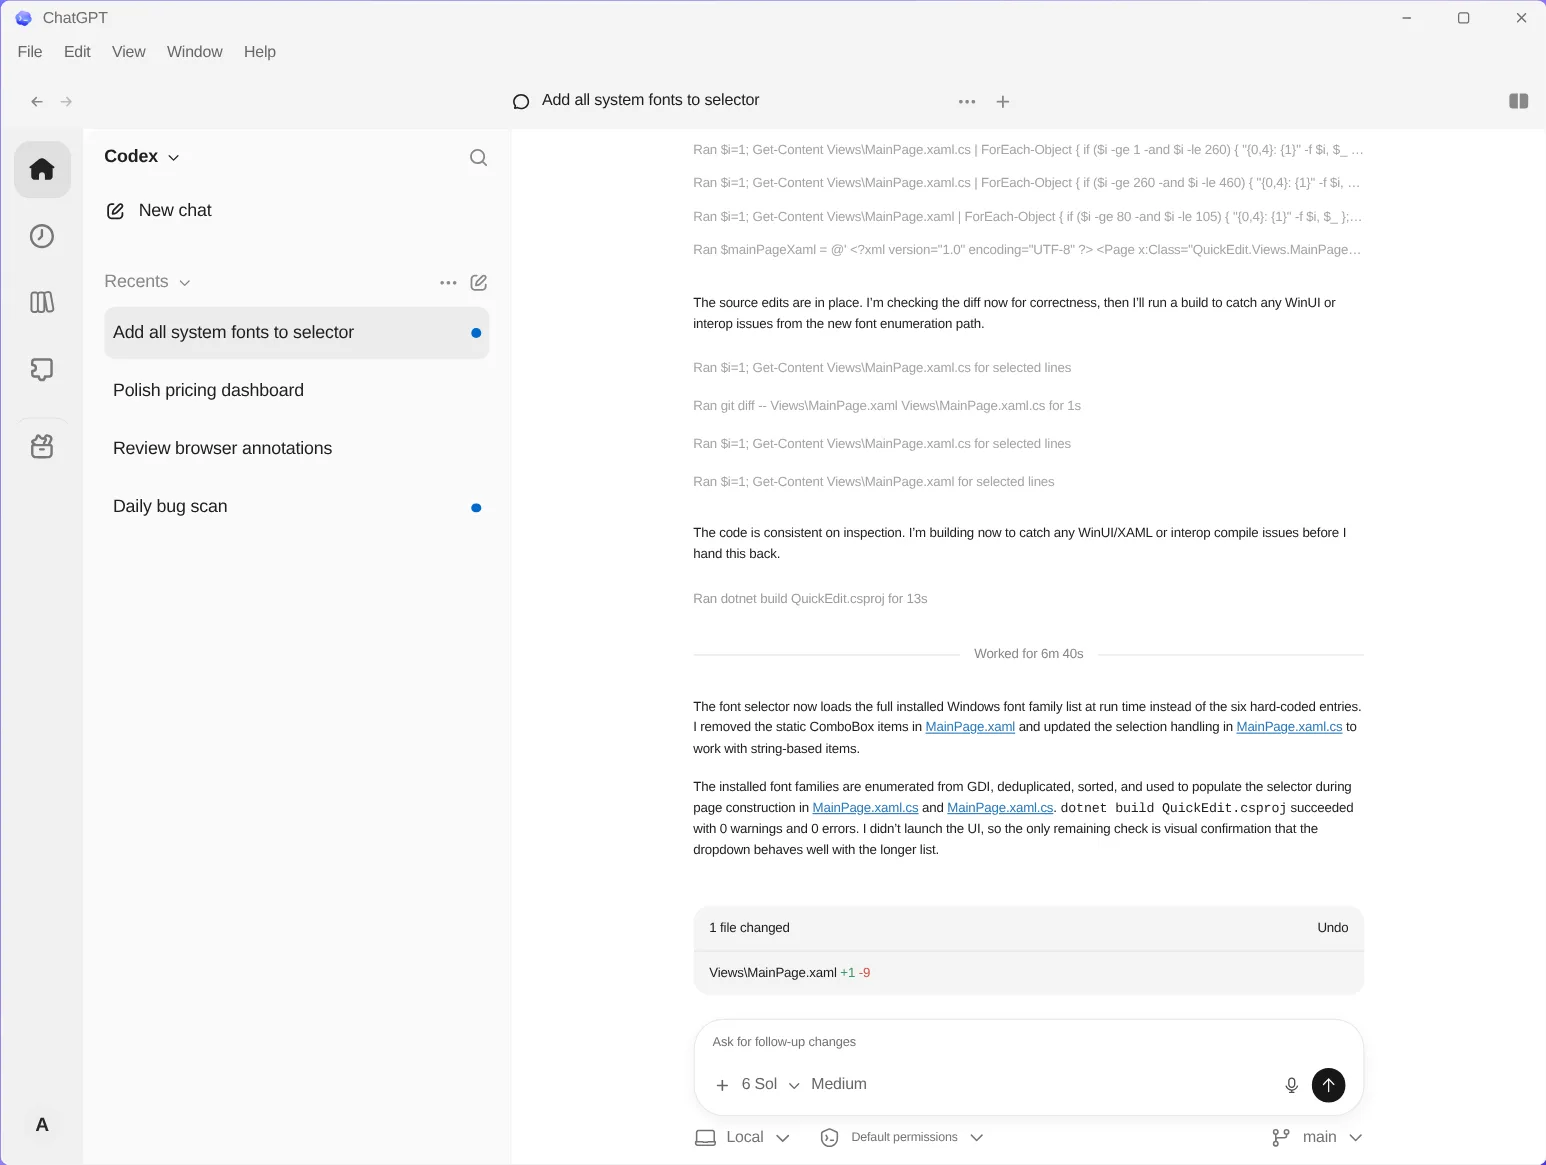Open the Window menu
The width and height of the screenshot is (1546, 1165).
coord(195,52)
